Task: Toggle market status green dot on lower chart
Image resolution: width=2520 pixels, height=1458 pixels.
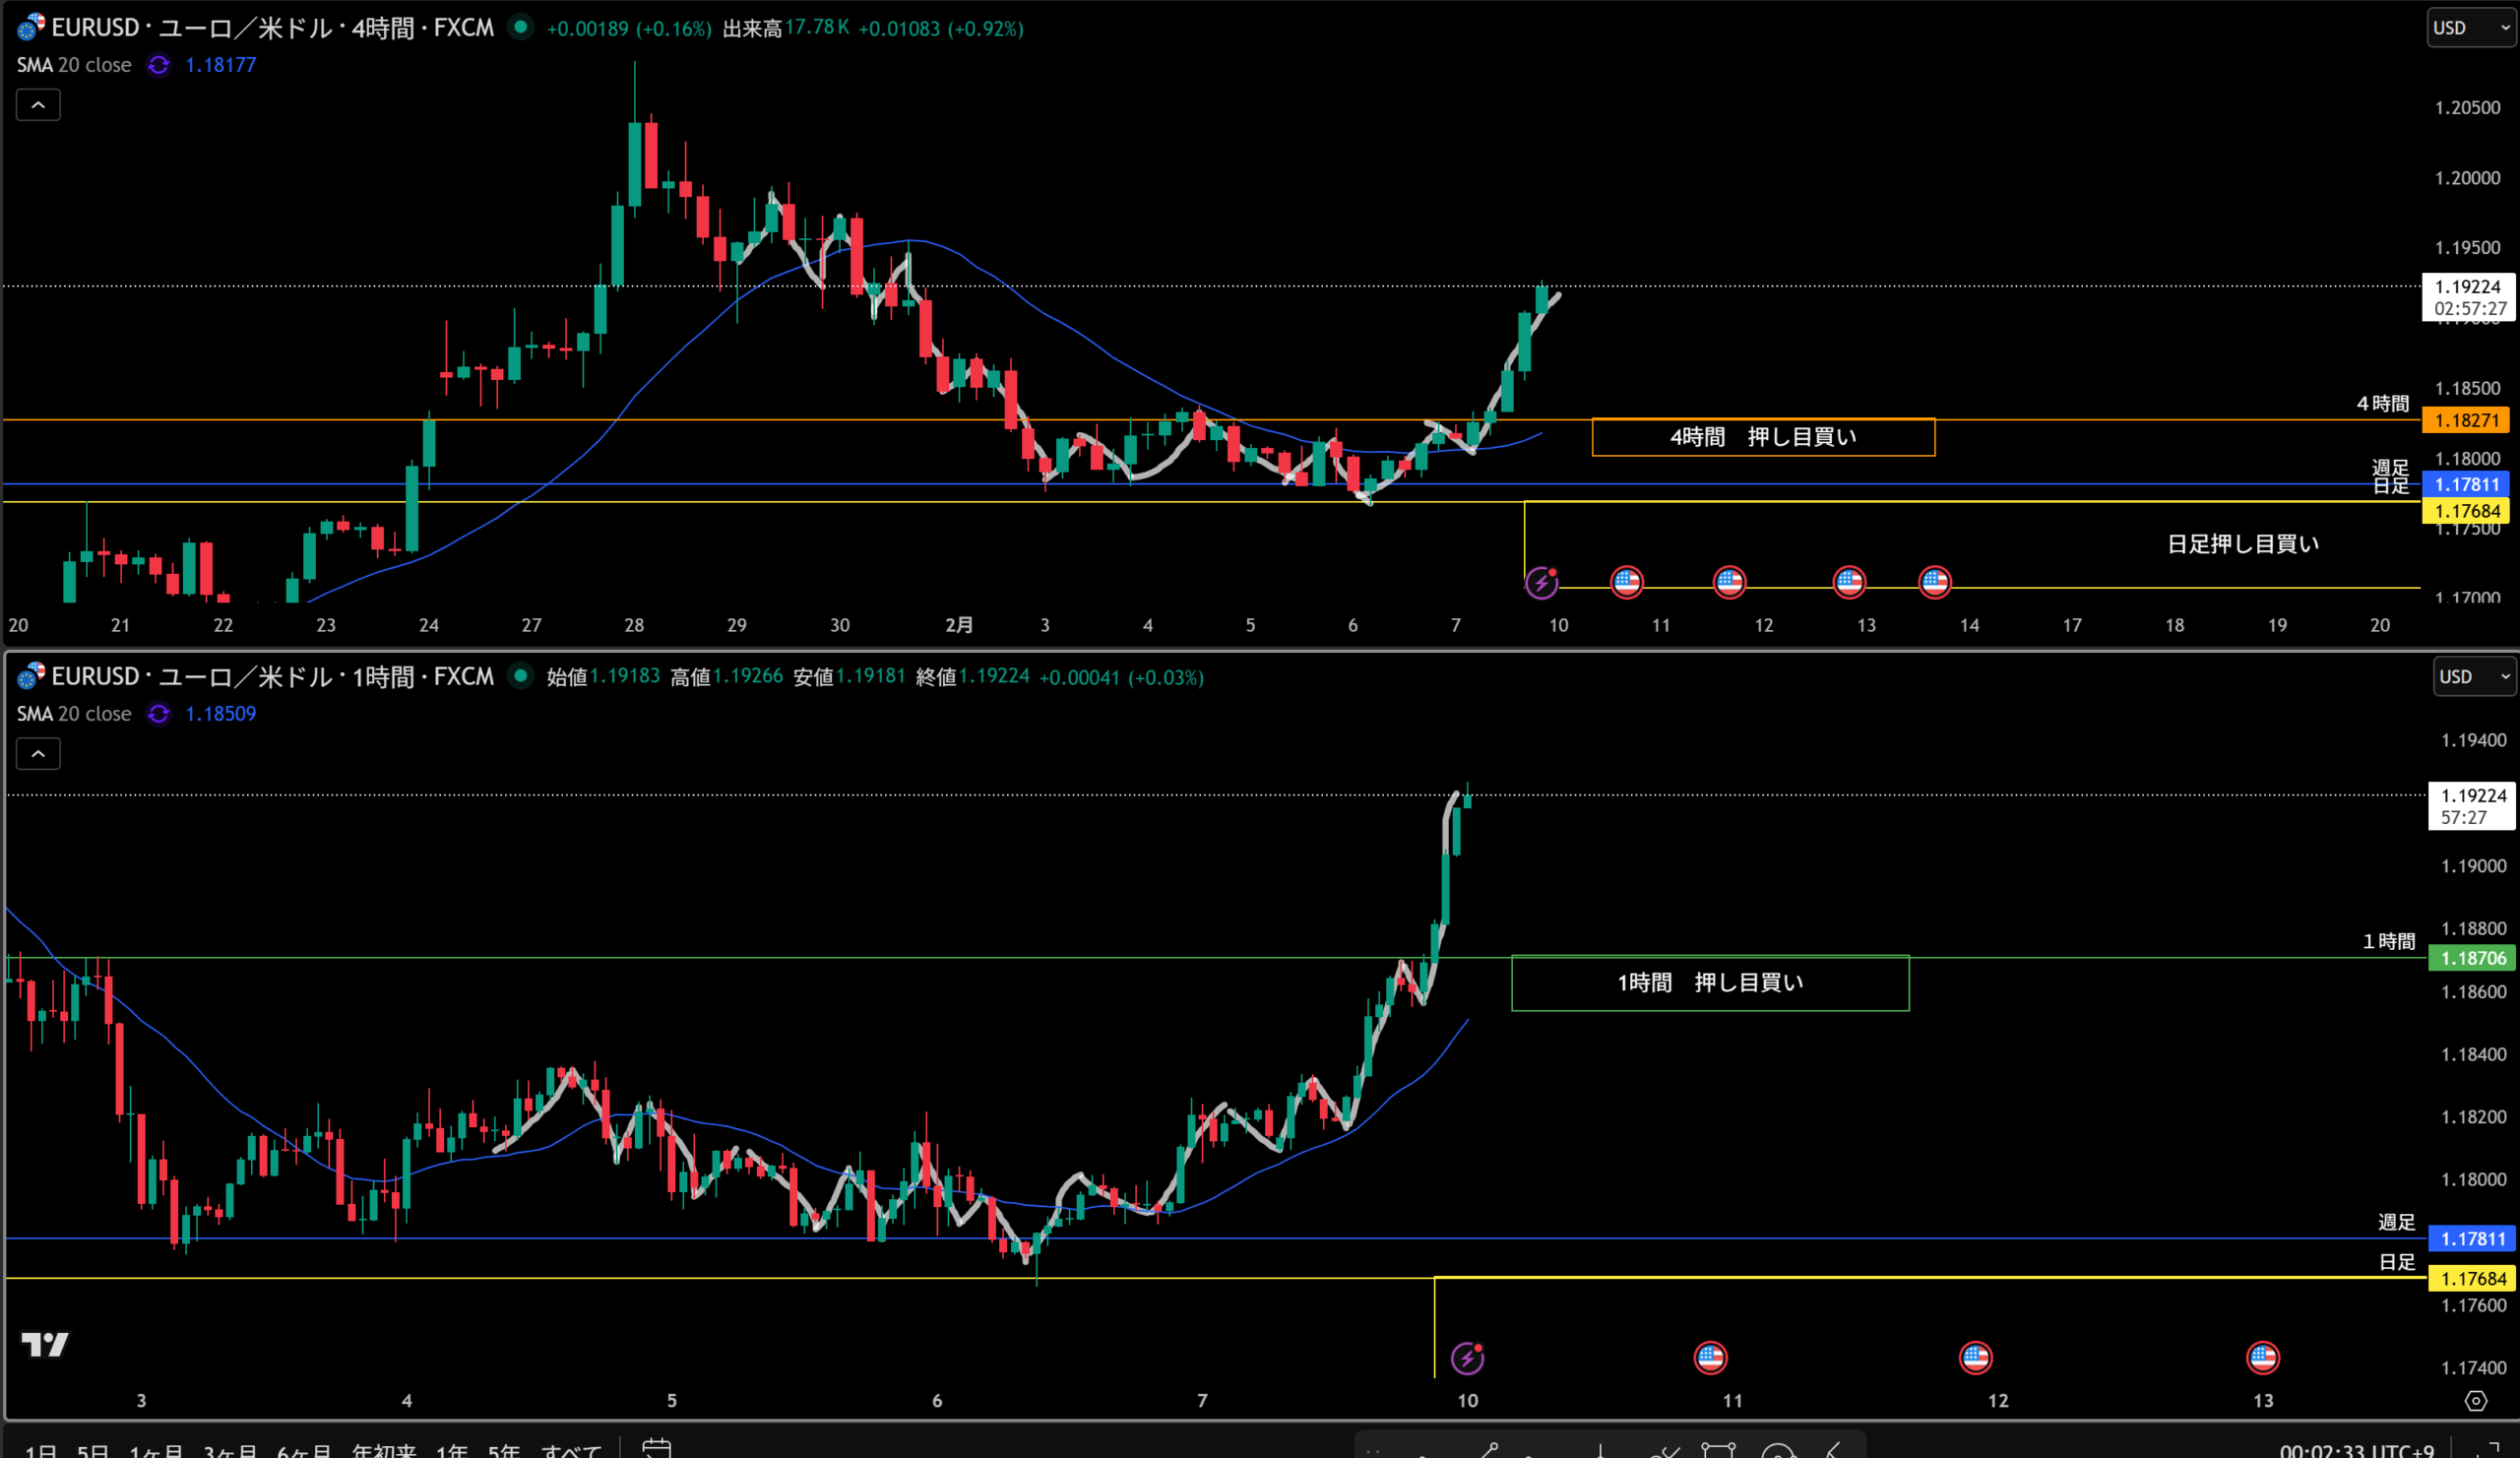Action: [x=520, y=676]
